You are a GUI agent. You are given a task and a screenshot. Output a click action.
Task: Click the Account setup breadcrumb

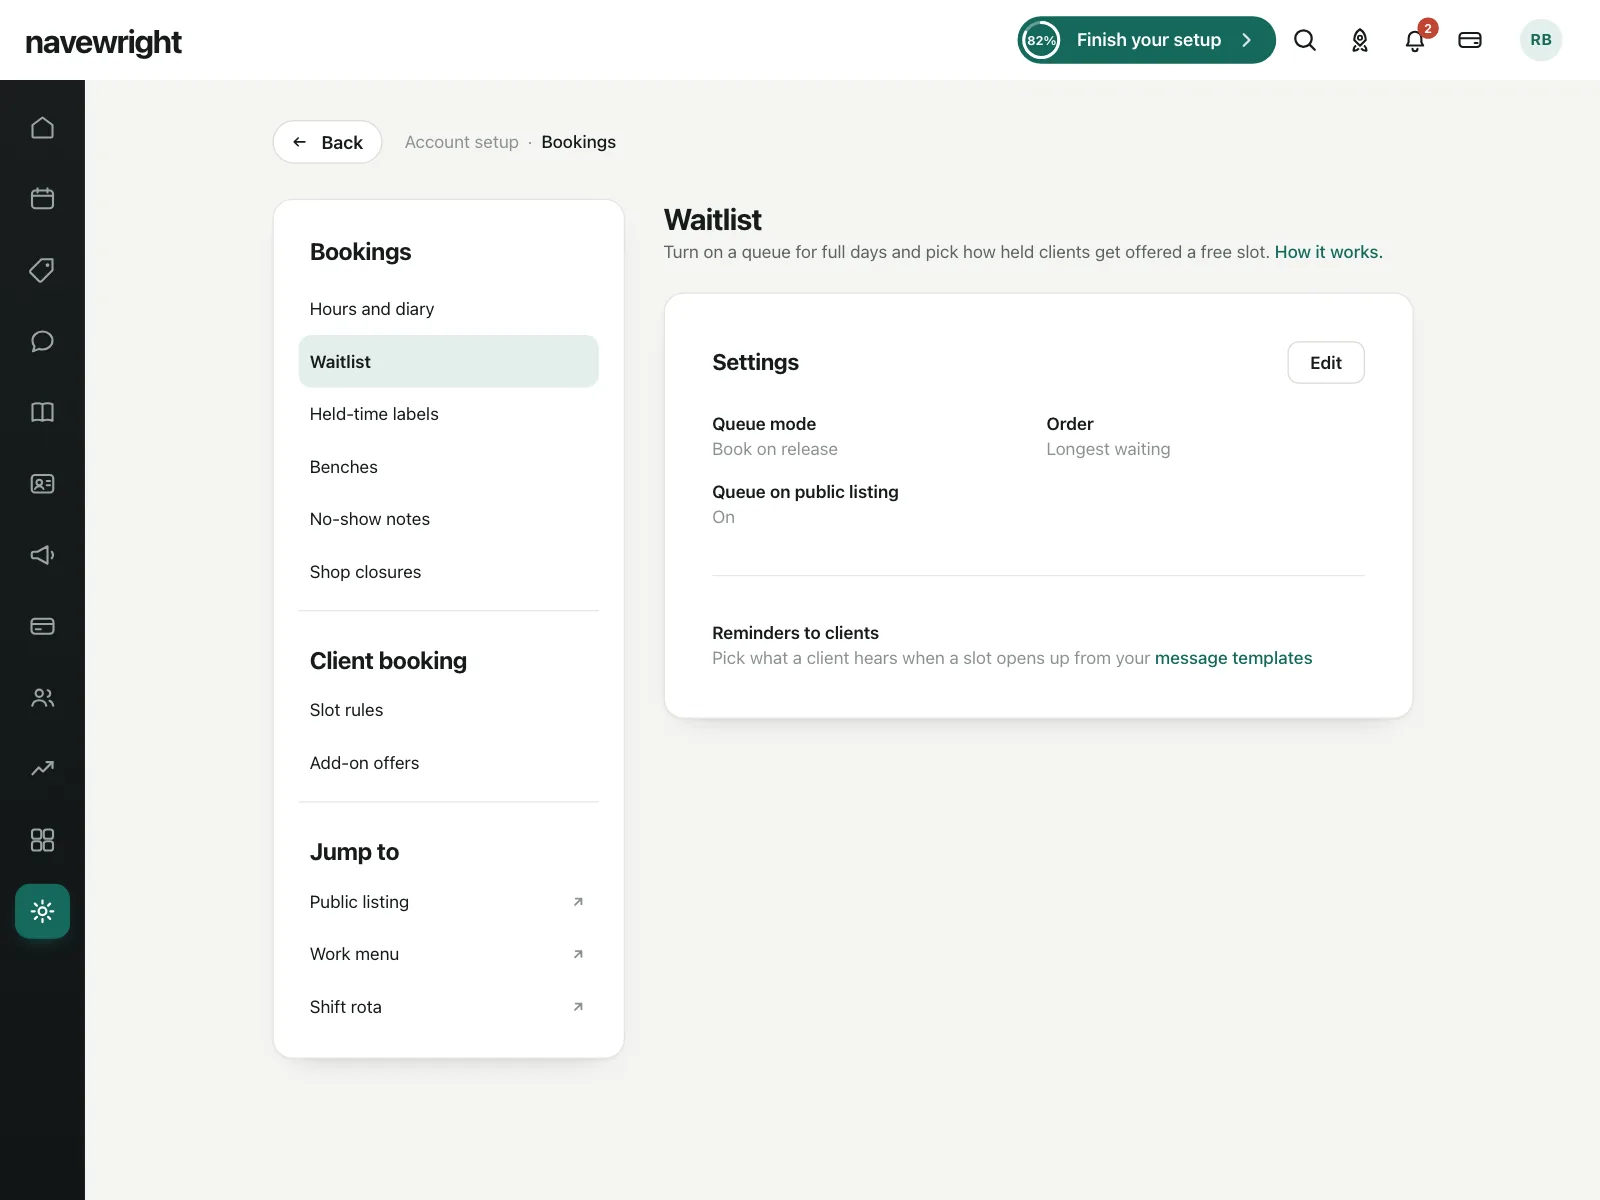(x=462, y=142)
